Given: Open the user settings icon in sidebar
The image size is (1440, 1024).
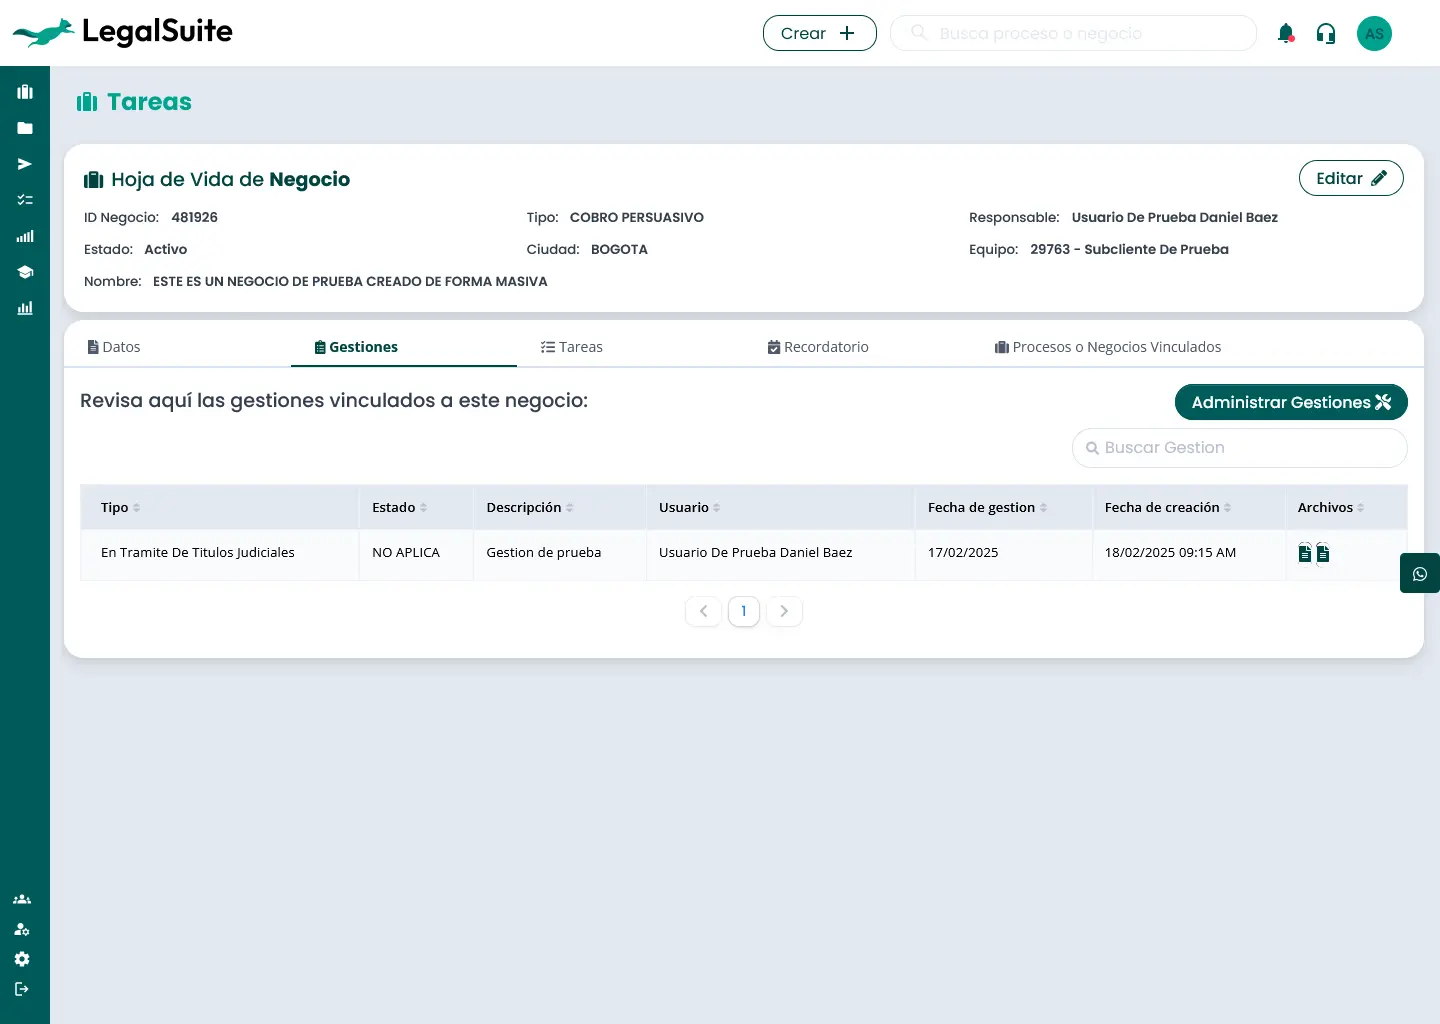Looking at the screenshot, I should [x=22, y=929].
